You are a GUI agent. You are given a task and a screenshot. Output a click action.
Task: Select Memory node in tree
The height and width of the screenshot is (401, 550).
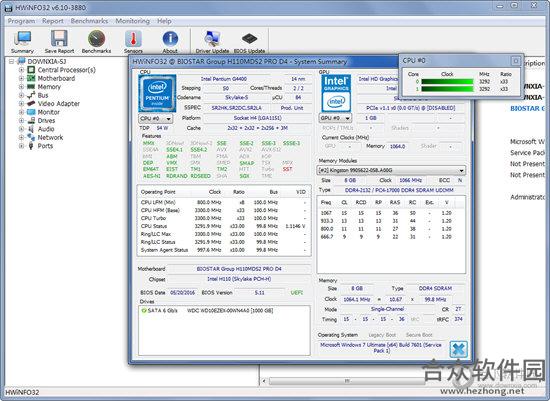(x=49, y=87)
